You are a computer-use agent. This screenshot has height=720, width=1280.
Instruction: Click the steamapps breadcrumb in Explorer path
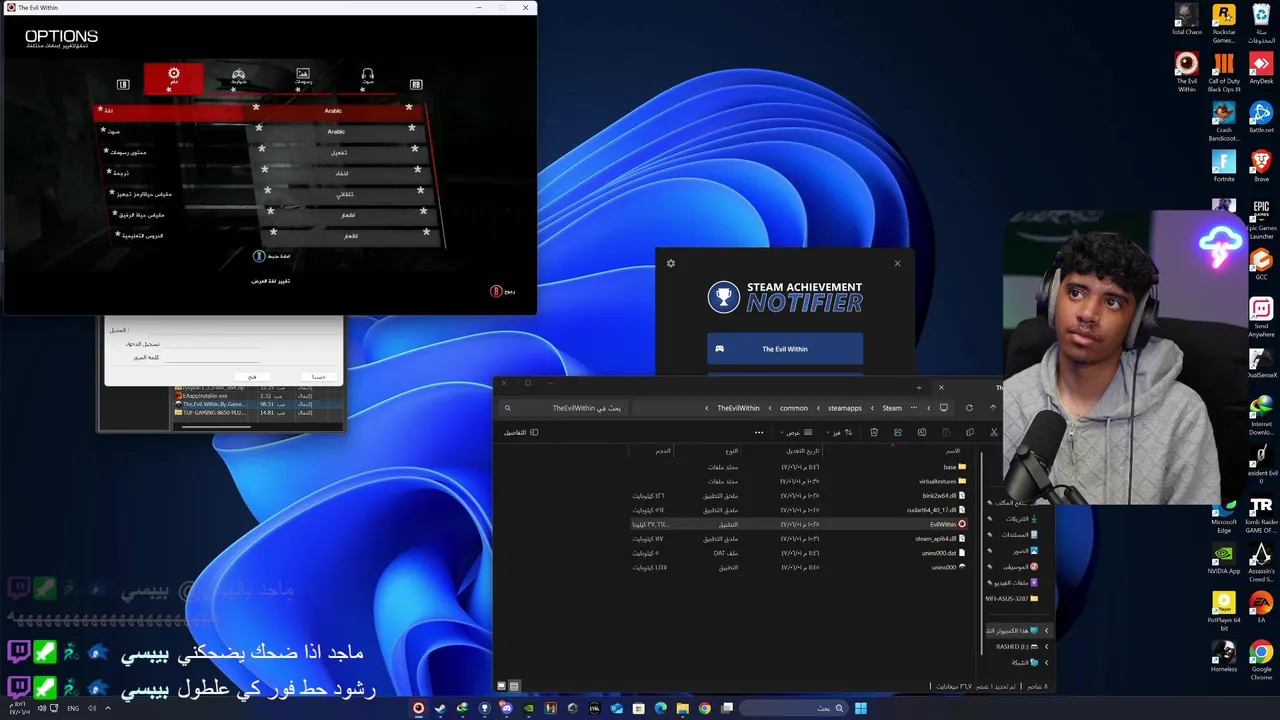[845, 408]
